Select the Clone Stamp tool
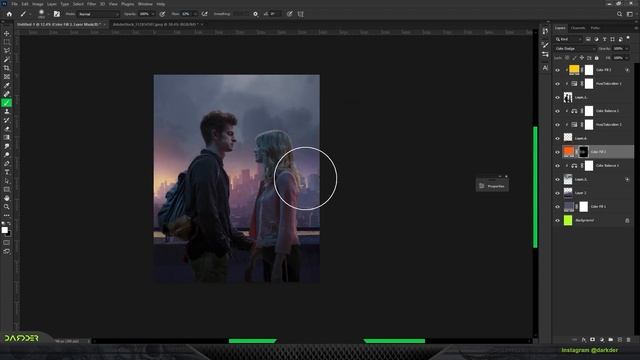640x360 pixels. point(7,111)
